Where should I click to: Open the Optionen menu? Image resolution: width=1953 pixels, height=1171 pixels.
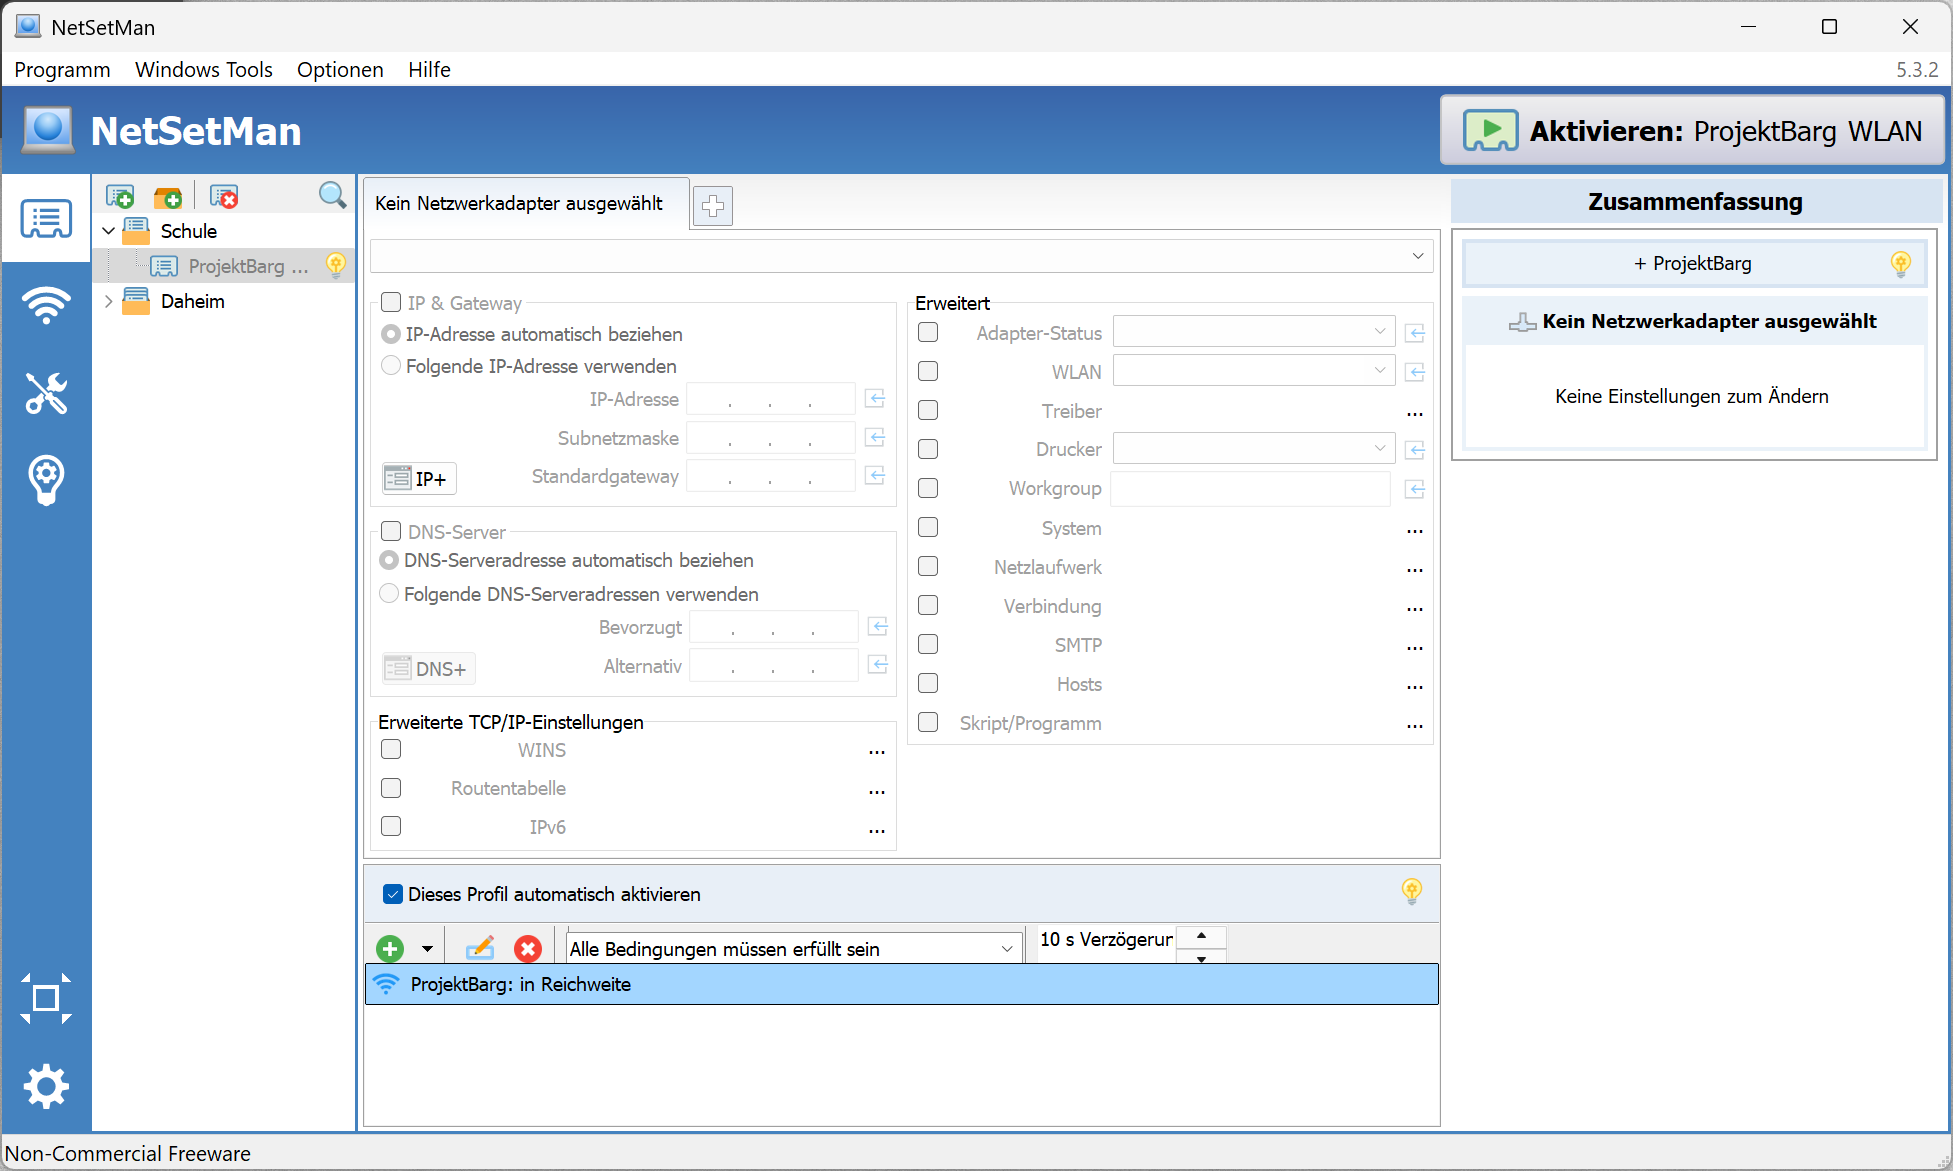[339, 69]
